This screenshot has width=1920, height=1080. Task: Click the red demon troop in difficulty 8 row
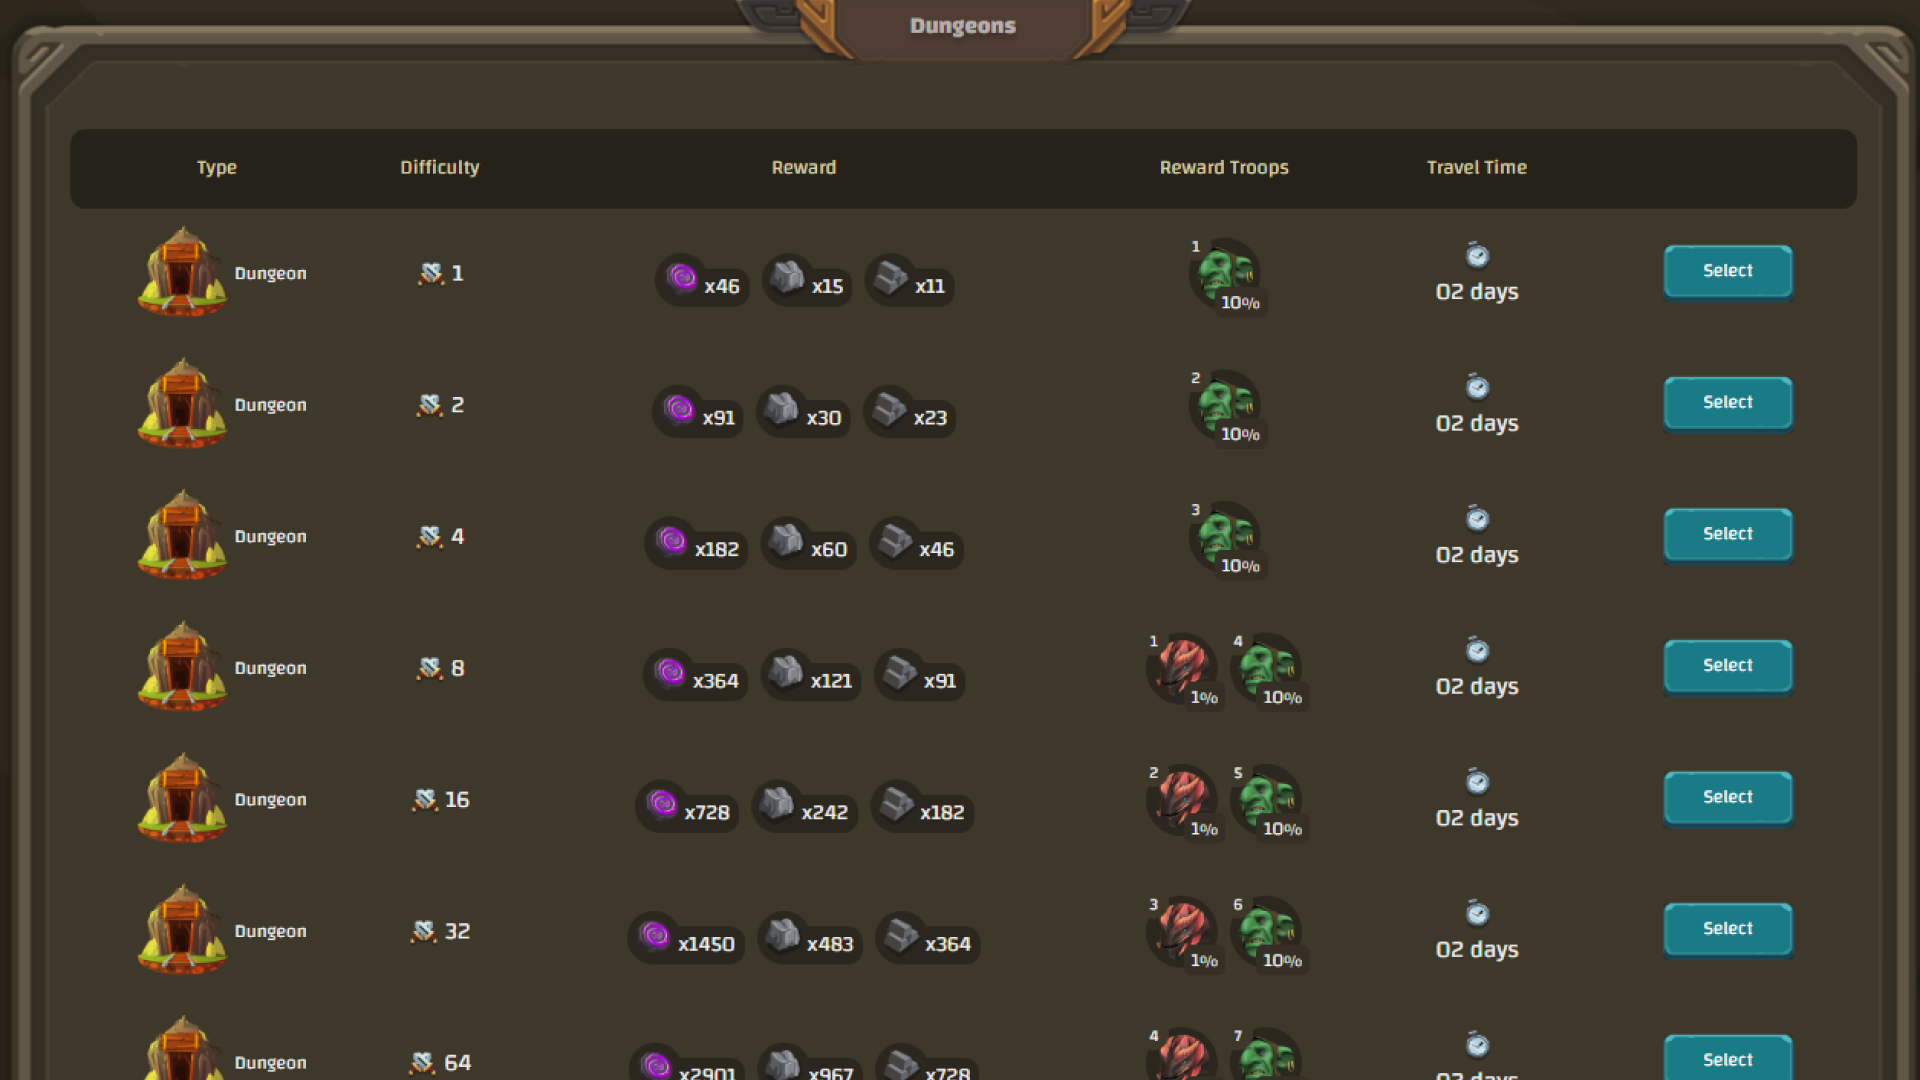[x=1182, y=667]
